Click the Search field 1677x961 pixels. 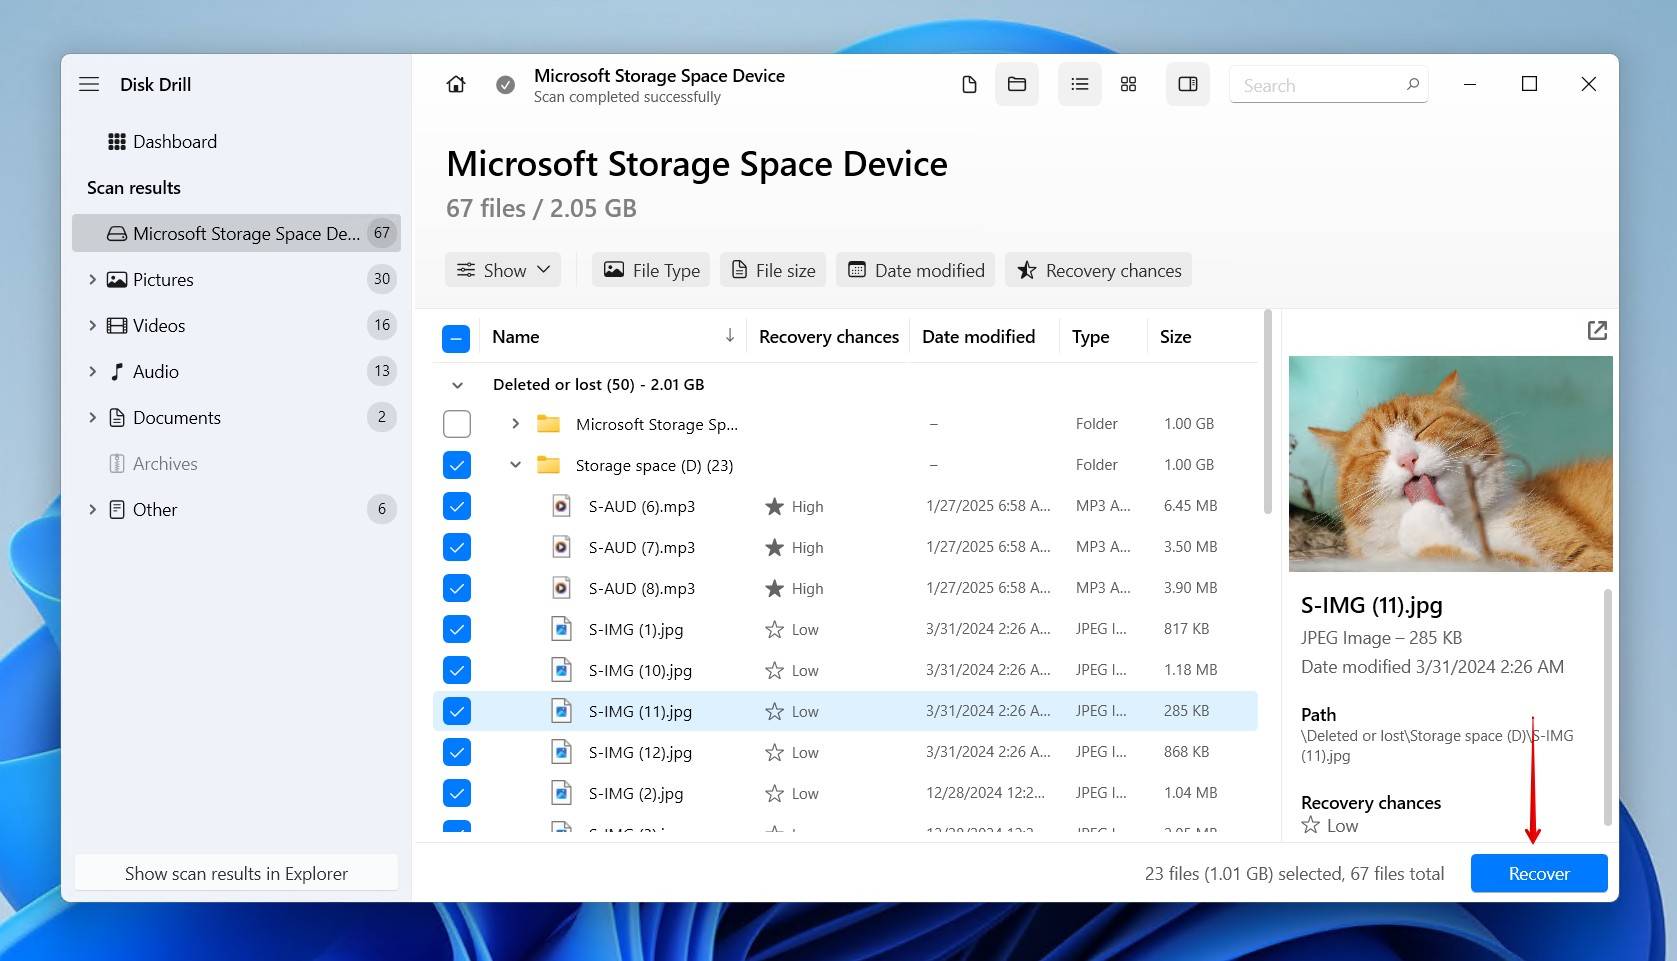coord(1320,85)
